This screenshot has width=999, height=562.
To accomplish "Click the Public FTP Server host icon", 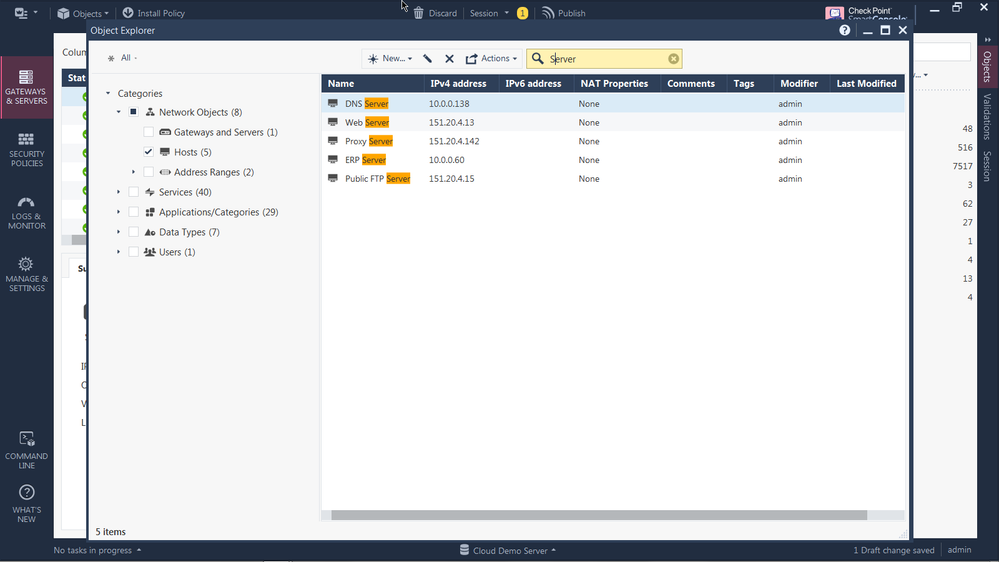I will point(333,178).
